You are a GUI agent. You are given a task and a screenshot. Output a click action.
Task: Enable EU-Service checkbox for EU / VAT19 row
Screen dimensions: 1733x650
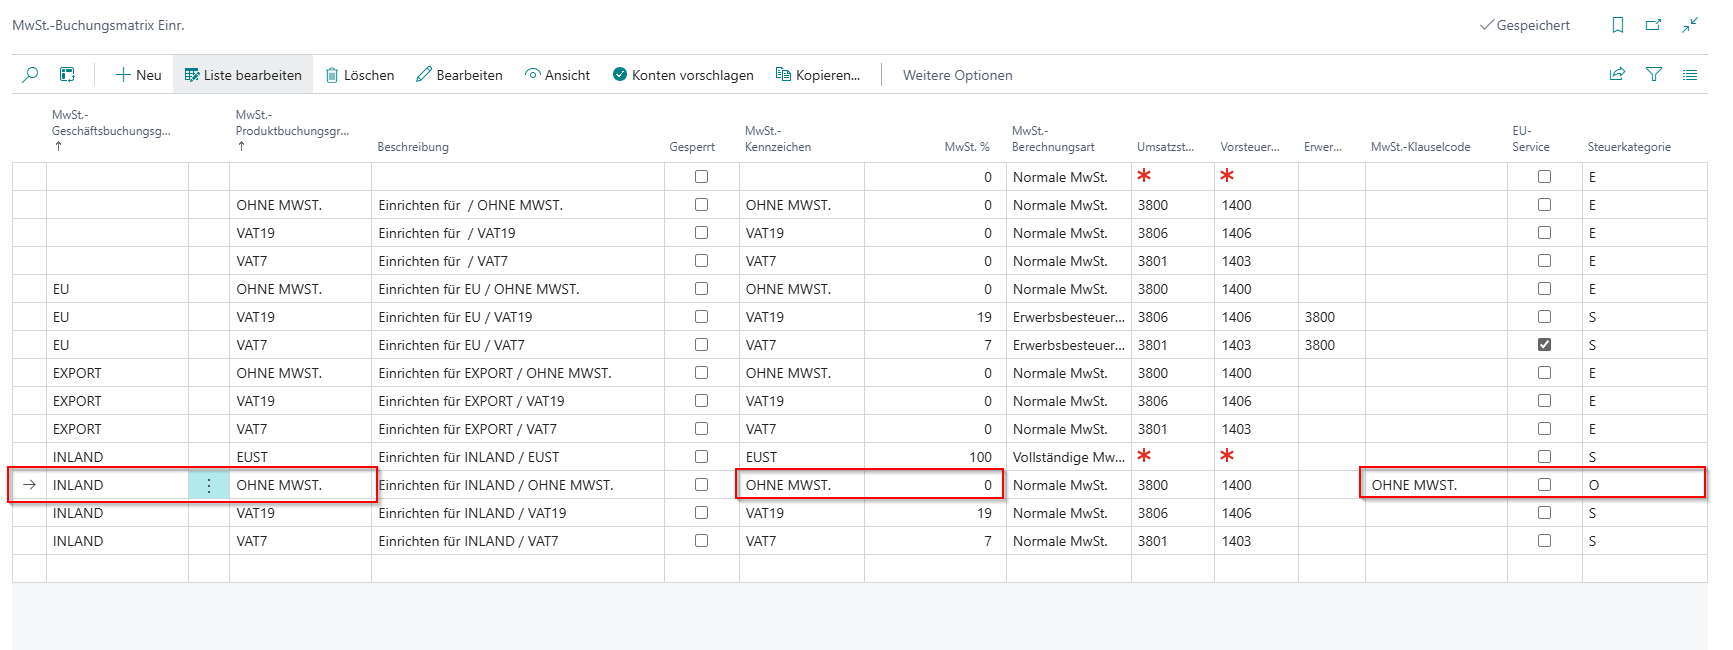[1544, 317]
